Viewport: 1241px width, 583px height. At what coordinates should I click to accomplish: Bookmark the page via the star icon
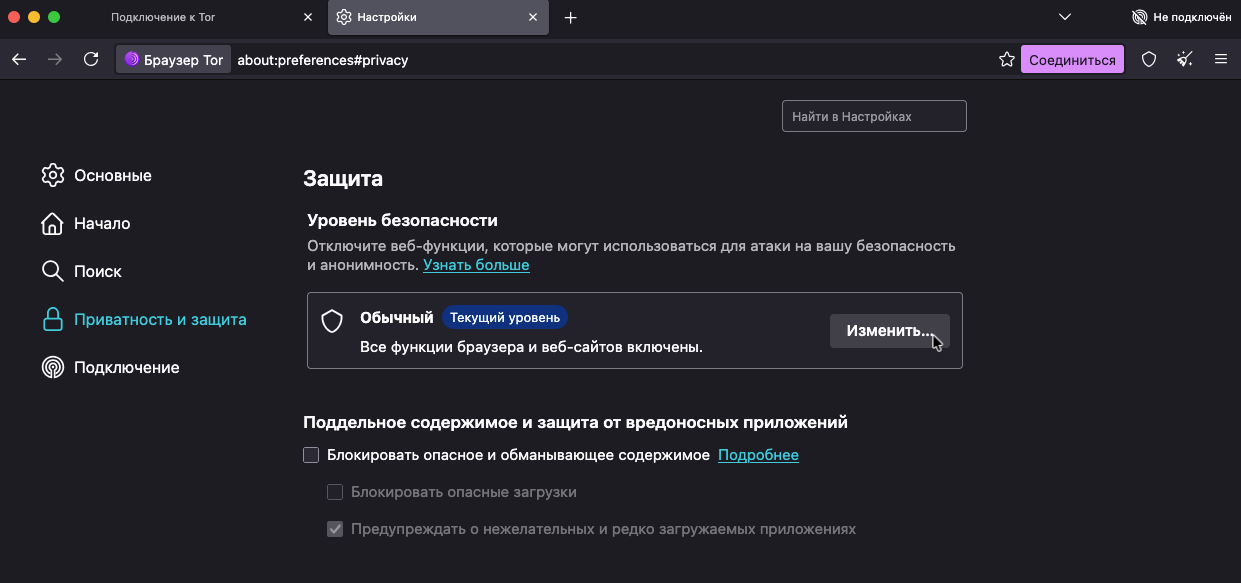point(1006,59)
